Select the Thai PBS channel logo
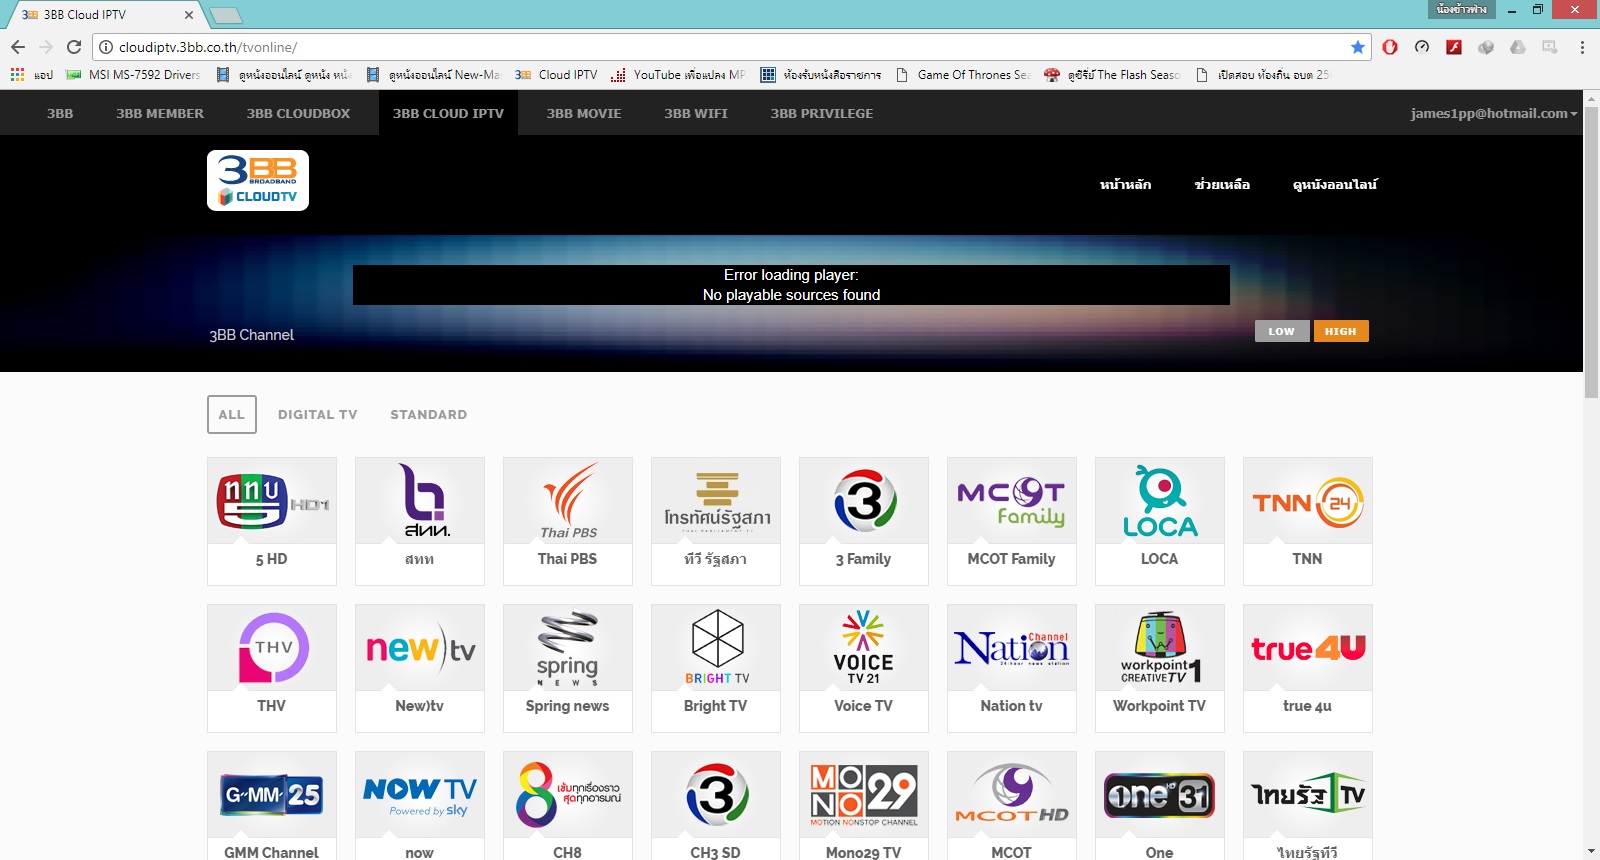The image size is (1600, 860). tap(568, 501)
